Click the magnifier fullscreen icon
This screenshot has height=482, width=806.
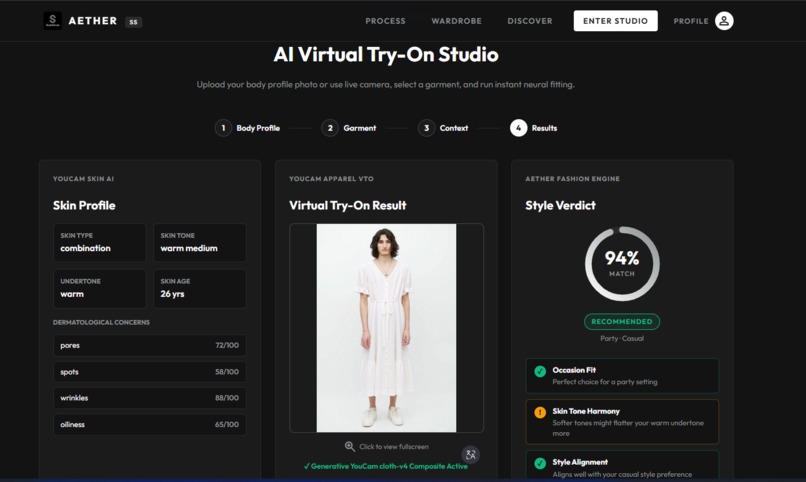350,447
